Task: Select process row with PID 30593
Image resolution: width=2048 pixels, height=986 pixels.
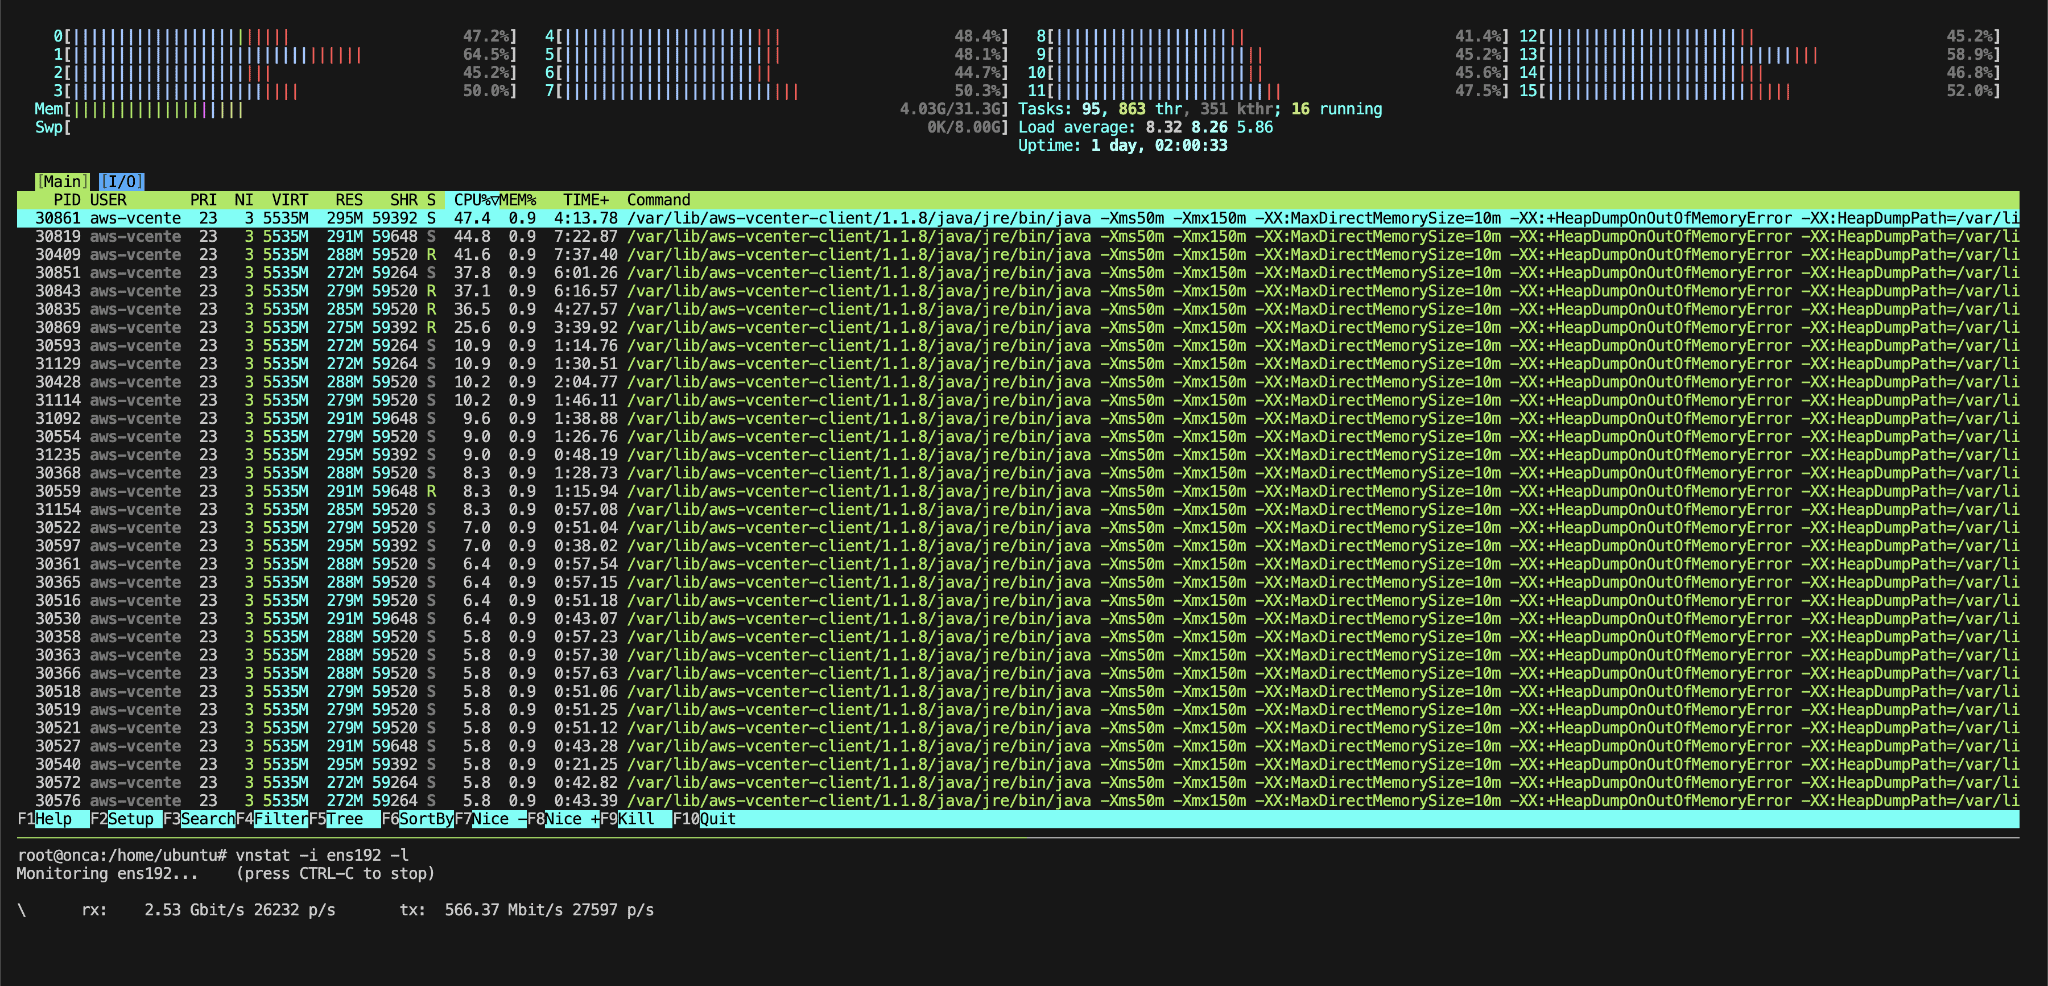Action: pyautogui.click(x=1018, y=345)
